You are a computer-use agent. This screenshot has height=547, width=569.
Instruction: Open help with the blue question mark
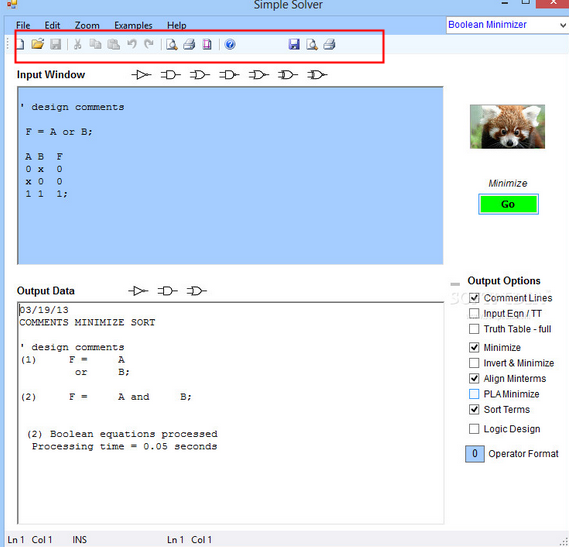230,44
